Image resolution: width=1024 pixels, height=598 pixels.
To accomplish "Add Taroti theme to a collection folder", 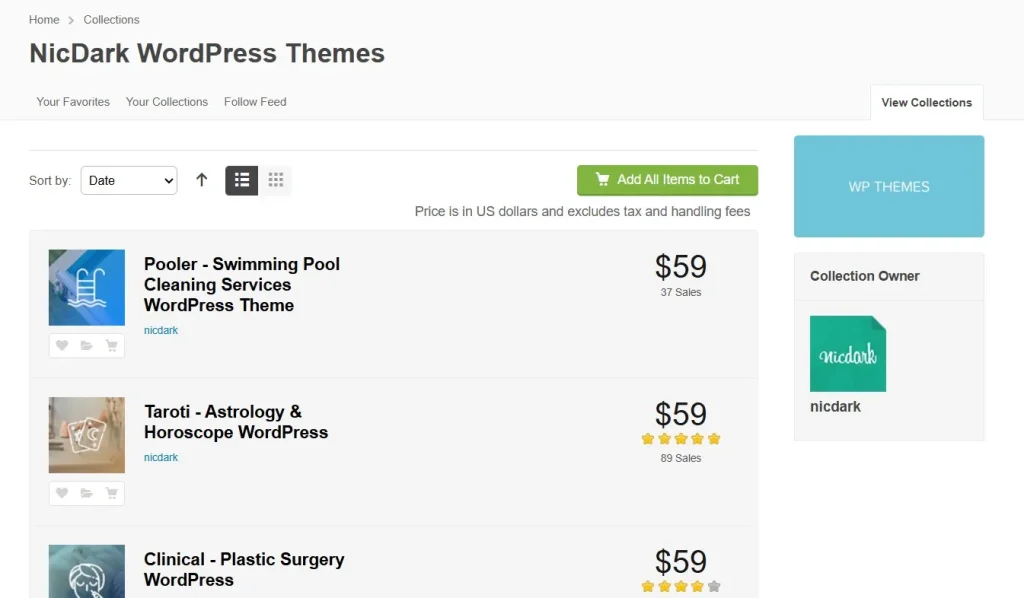I will coord(87,493).
